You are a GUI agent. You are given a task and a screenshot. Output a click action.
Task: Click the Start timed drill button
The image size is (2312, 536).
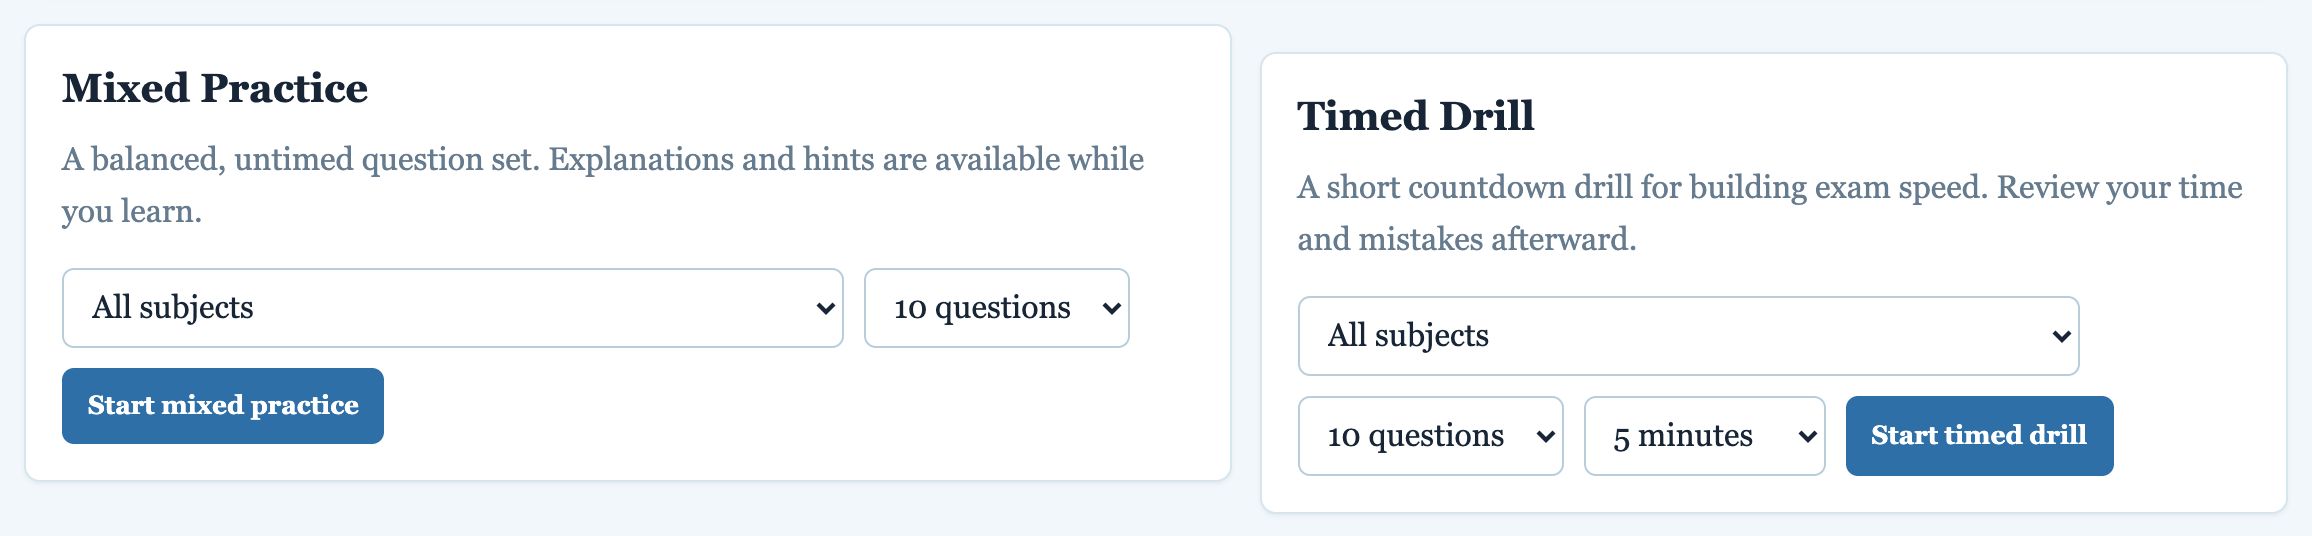(1980, 436)
